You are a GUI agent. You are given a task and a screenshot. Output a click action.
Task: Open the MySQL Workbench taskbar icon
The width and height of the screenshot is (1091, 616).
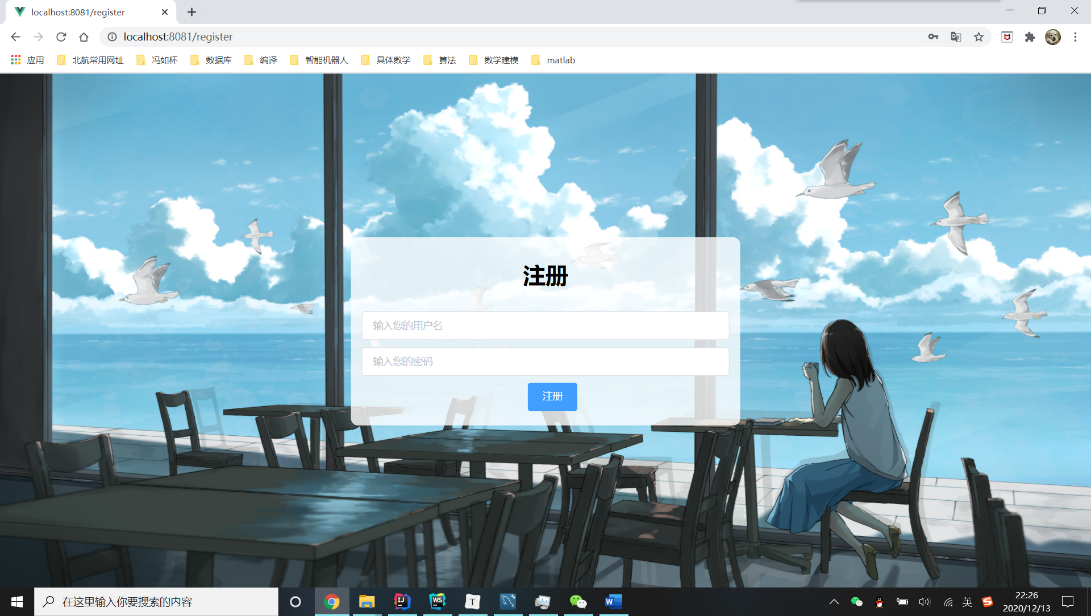(508, 601)
